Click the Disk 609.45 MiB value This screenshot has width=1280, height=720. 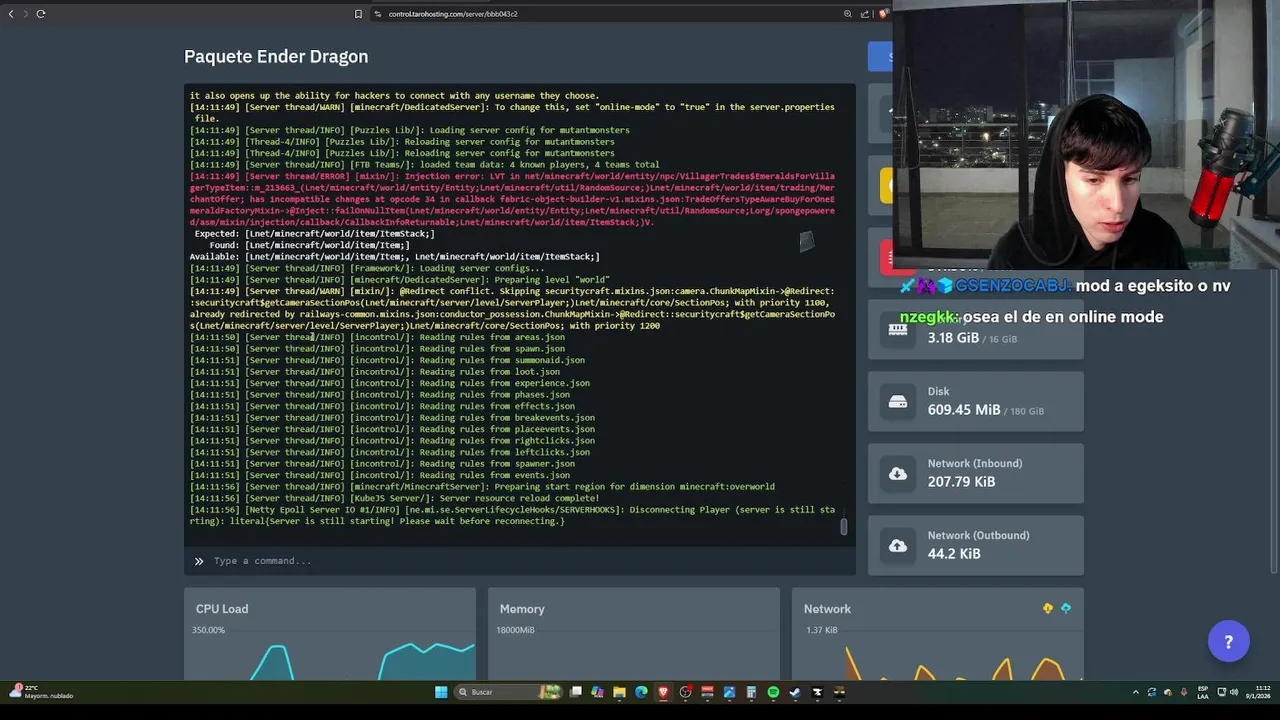pos(964,410)
